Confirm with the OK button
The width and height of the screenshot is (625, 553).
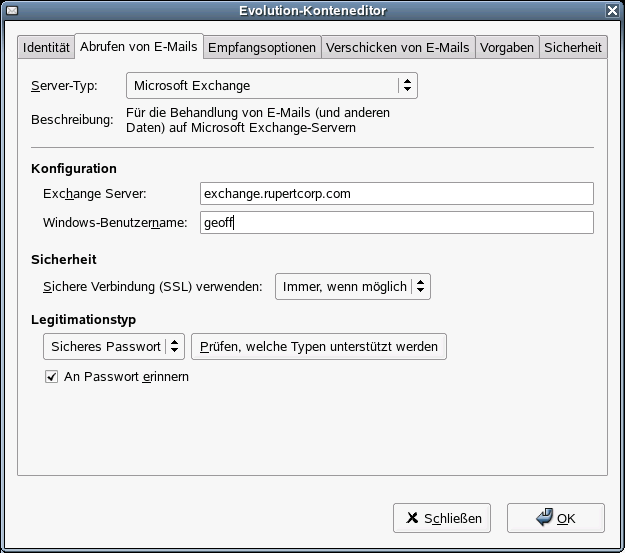555,518
